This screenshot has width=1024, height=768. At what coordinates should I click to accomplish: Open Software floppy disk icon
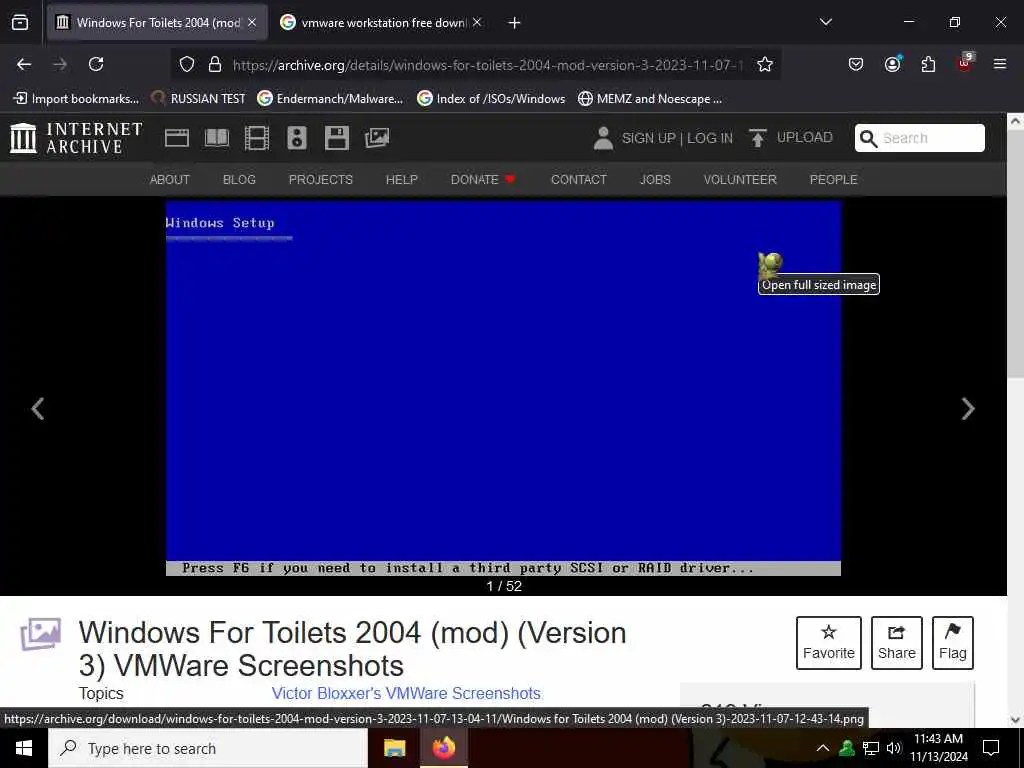point(336,138)
